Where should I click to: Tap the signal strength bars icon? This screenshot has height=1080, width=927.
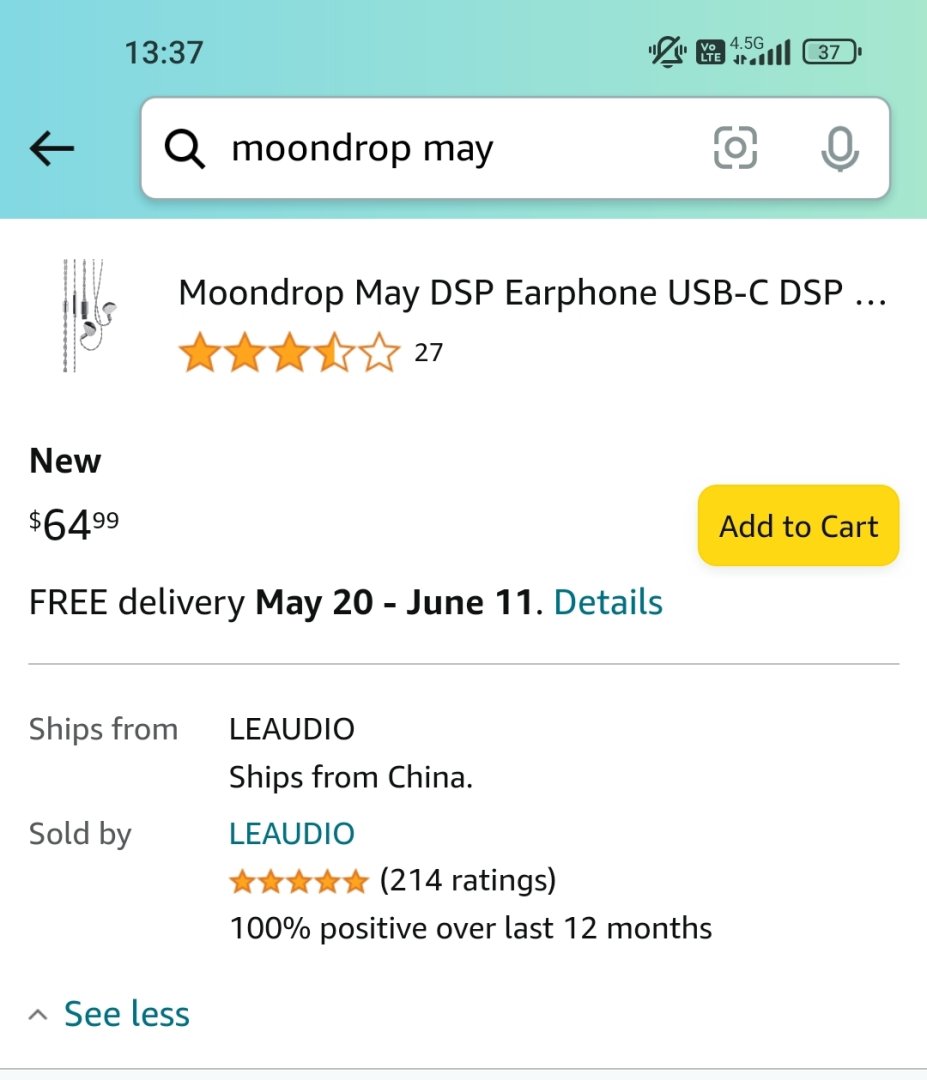click(x=772, y=54)
